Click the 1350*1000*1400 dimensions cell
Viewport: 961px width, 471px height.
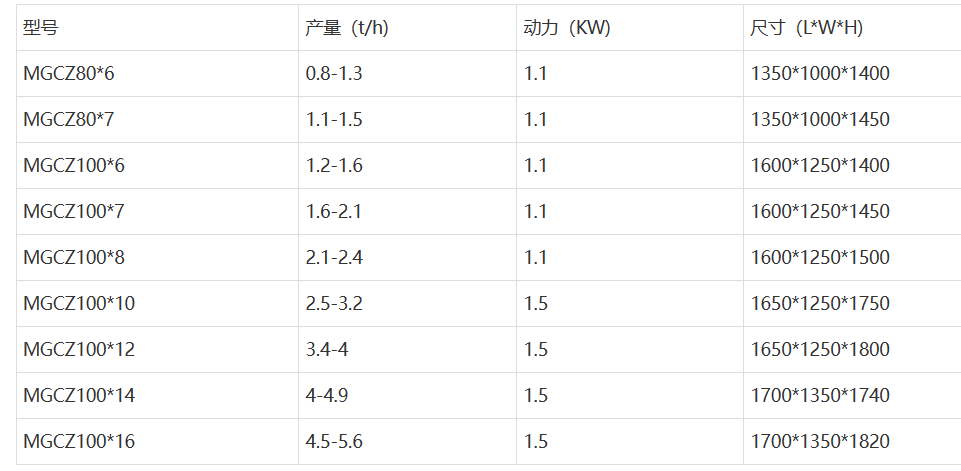(x=852, y=74)
